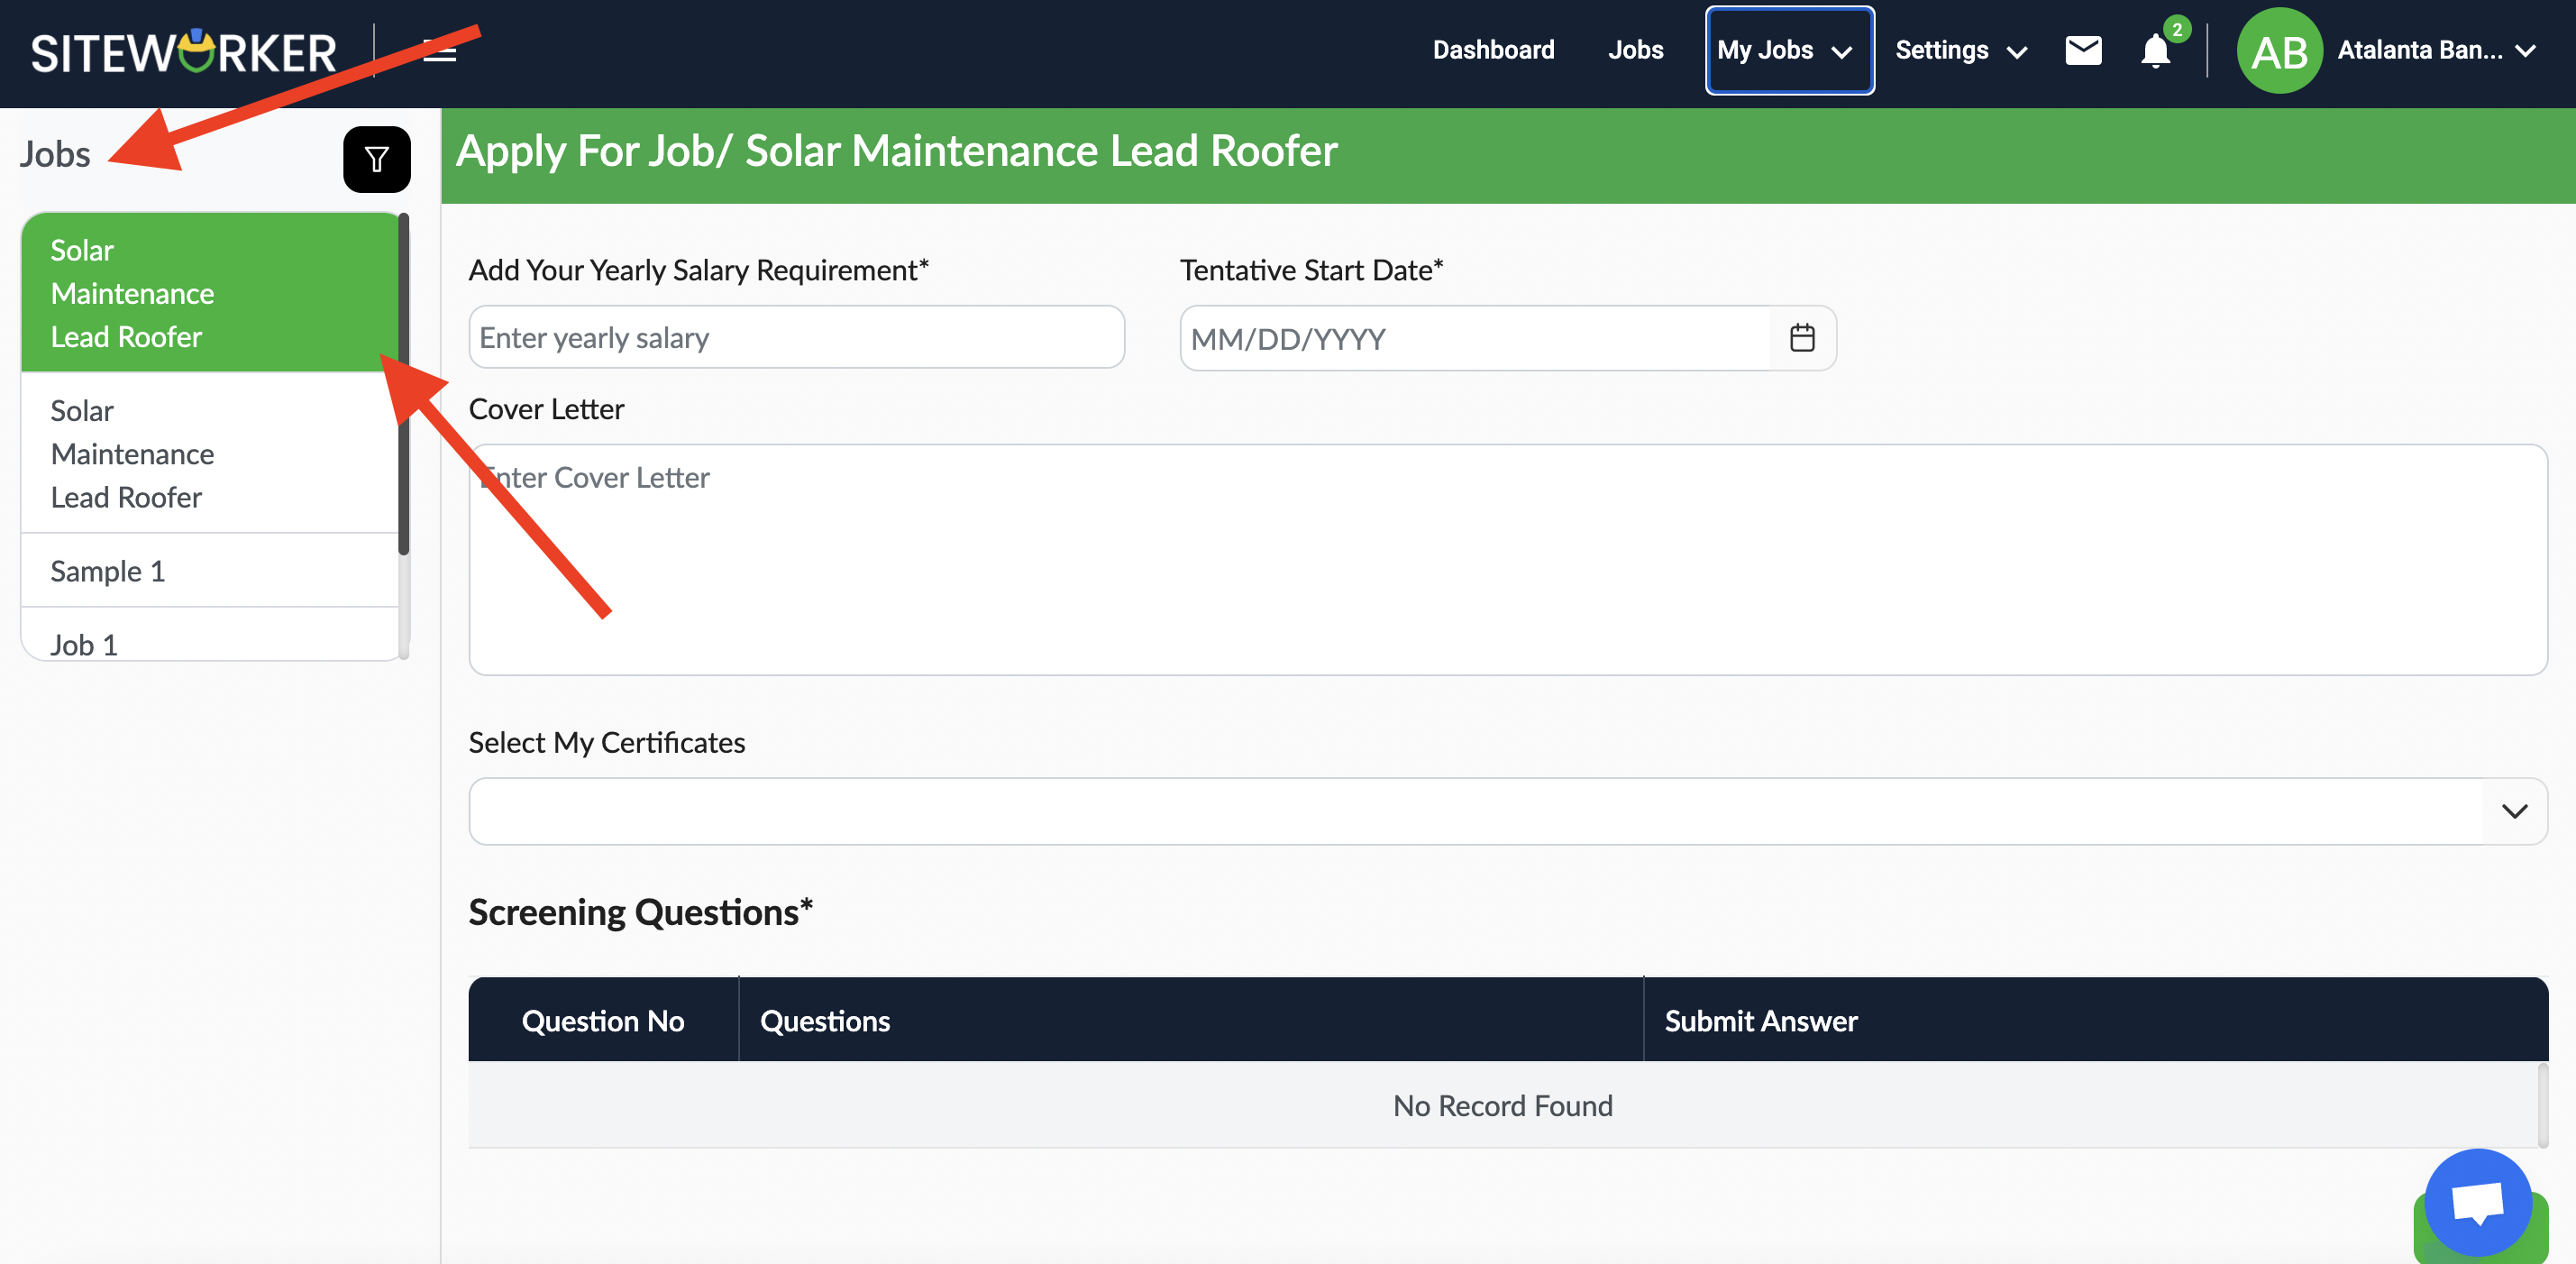Go to Dashboard in the top navigation
The height and width of the screenshot is (1264, 2576).
(x=1493, y=50)
